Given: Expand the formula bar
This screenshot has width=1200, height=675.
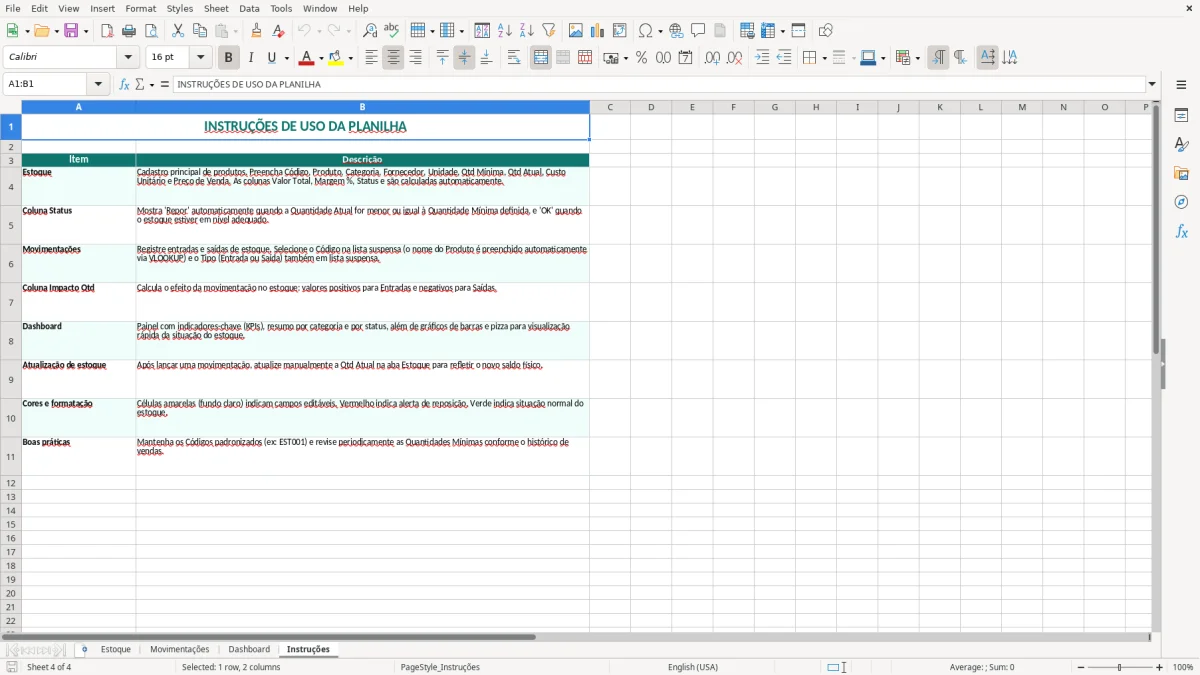Looking at the screenshot, I should [x=1152, y=84].
